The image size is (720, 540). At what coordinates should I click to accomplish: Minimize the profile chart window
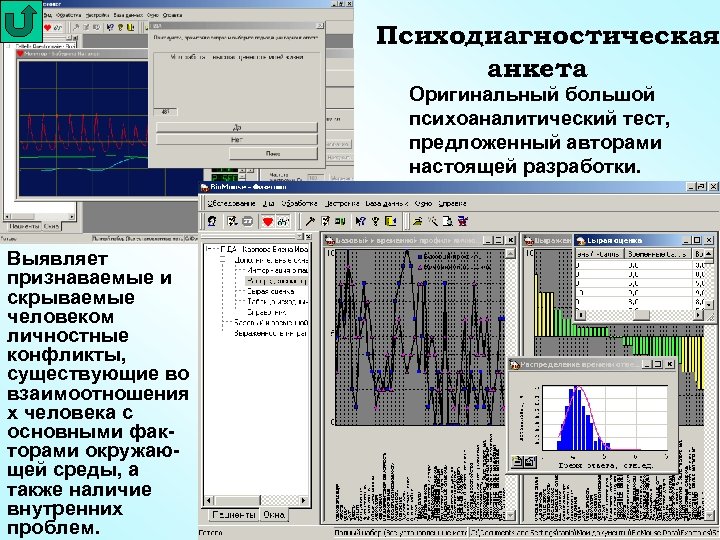click(488, 240)
